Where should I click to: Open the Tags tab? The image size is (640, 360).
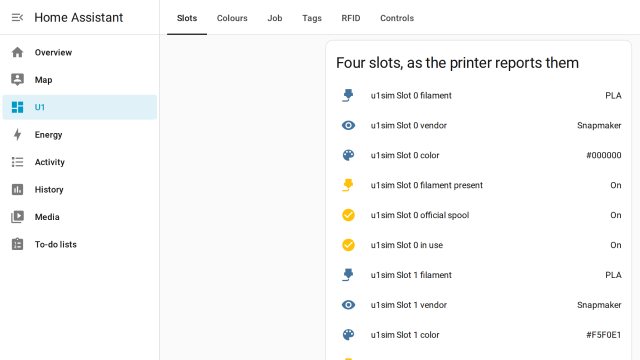pos(312,18)
